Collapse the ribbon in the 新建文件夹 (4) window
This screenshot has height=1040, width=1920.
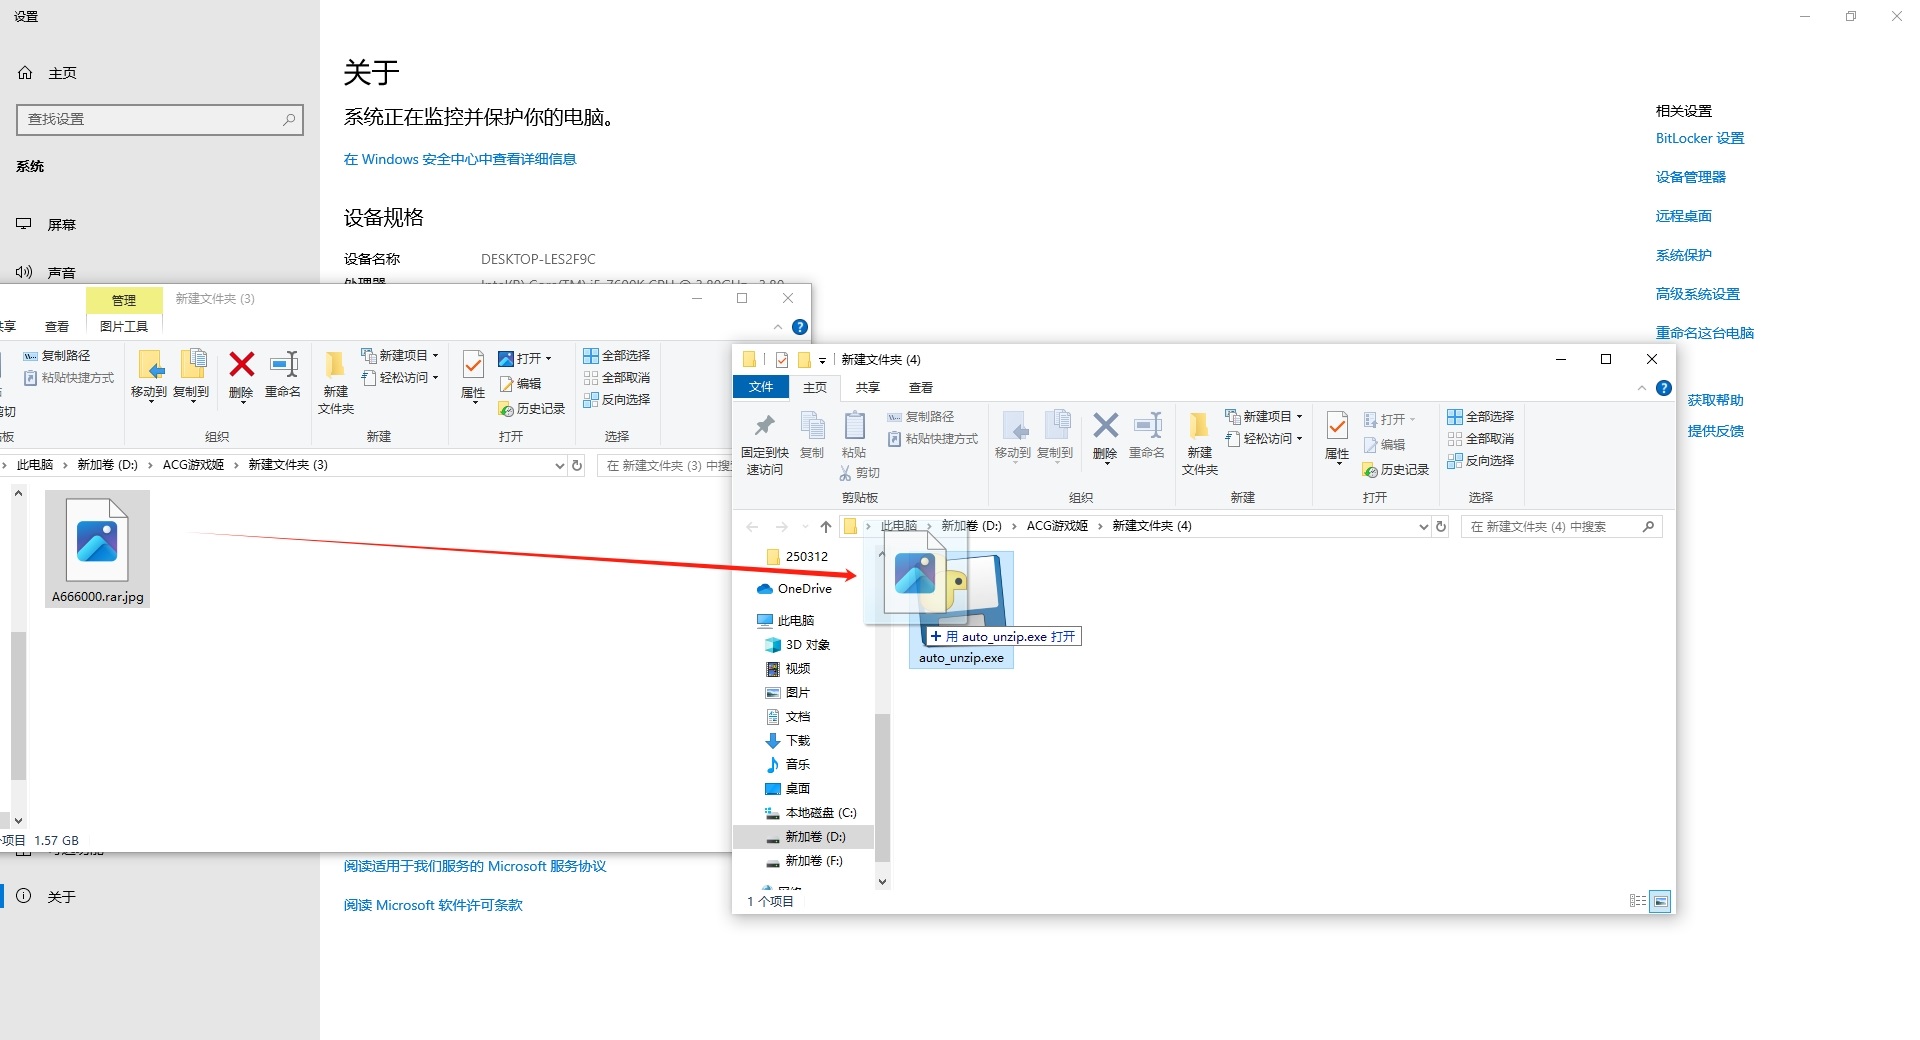pyautogui.click(x=1642, y=388)
